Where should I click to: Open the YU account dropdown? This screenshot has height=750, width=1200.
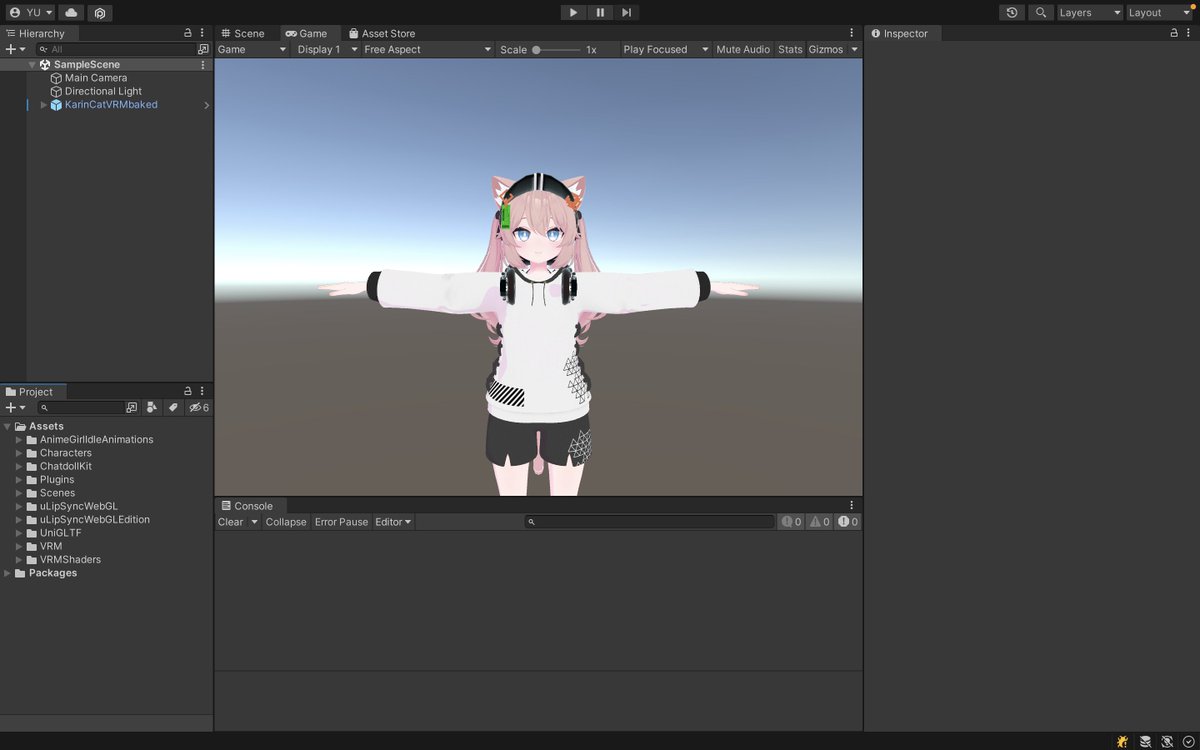(31, 13)
